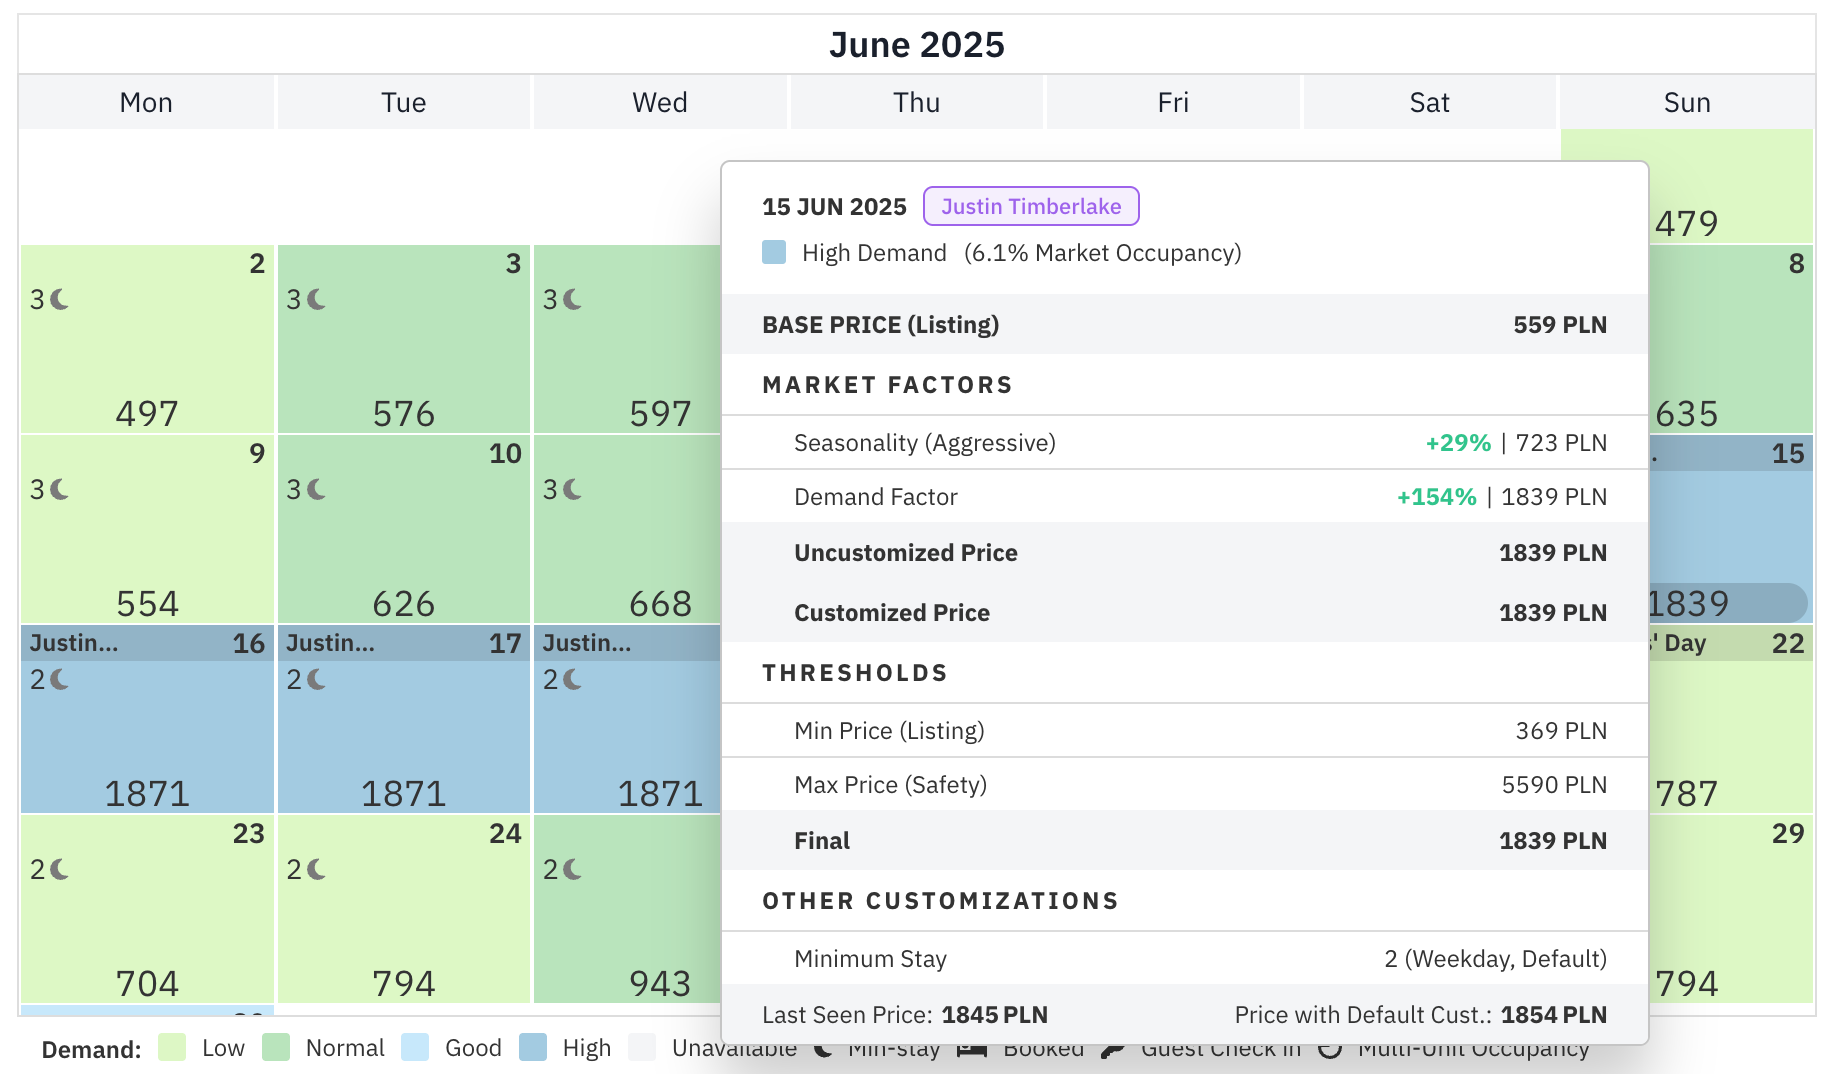Image resolution: width=1832 pixels, height=1074 pixels.
Task: Click the moon icon on June 17 cell
Action: coord(317,679)
